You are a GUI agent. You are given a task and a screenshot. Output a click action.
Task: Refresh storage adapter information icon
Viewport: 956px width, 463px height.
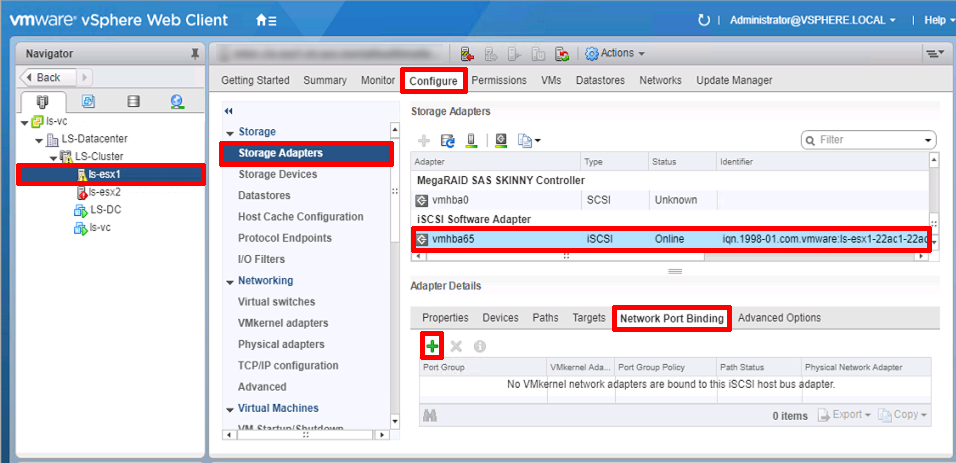[448, 141]
